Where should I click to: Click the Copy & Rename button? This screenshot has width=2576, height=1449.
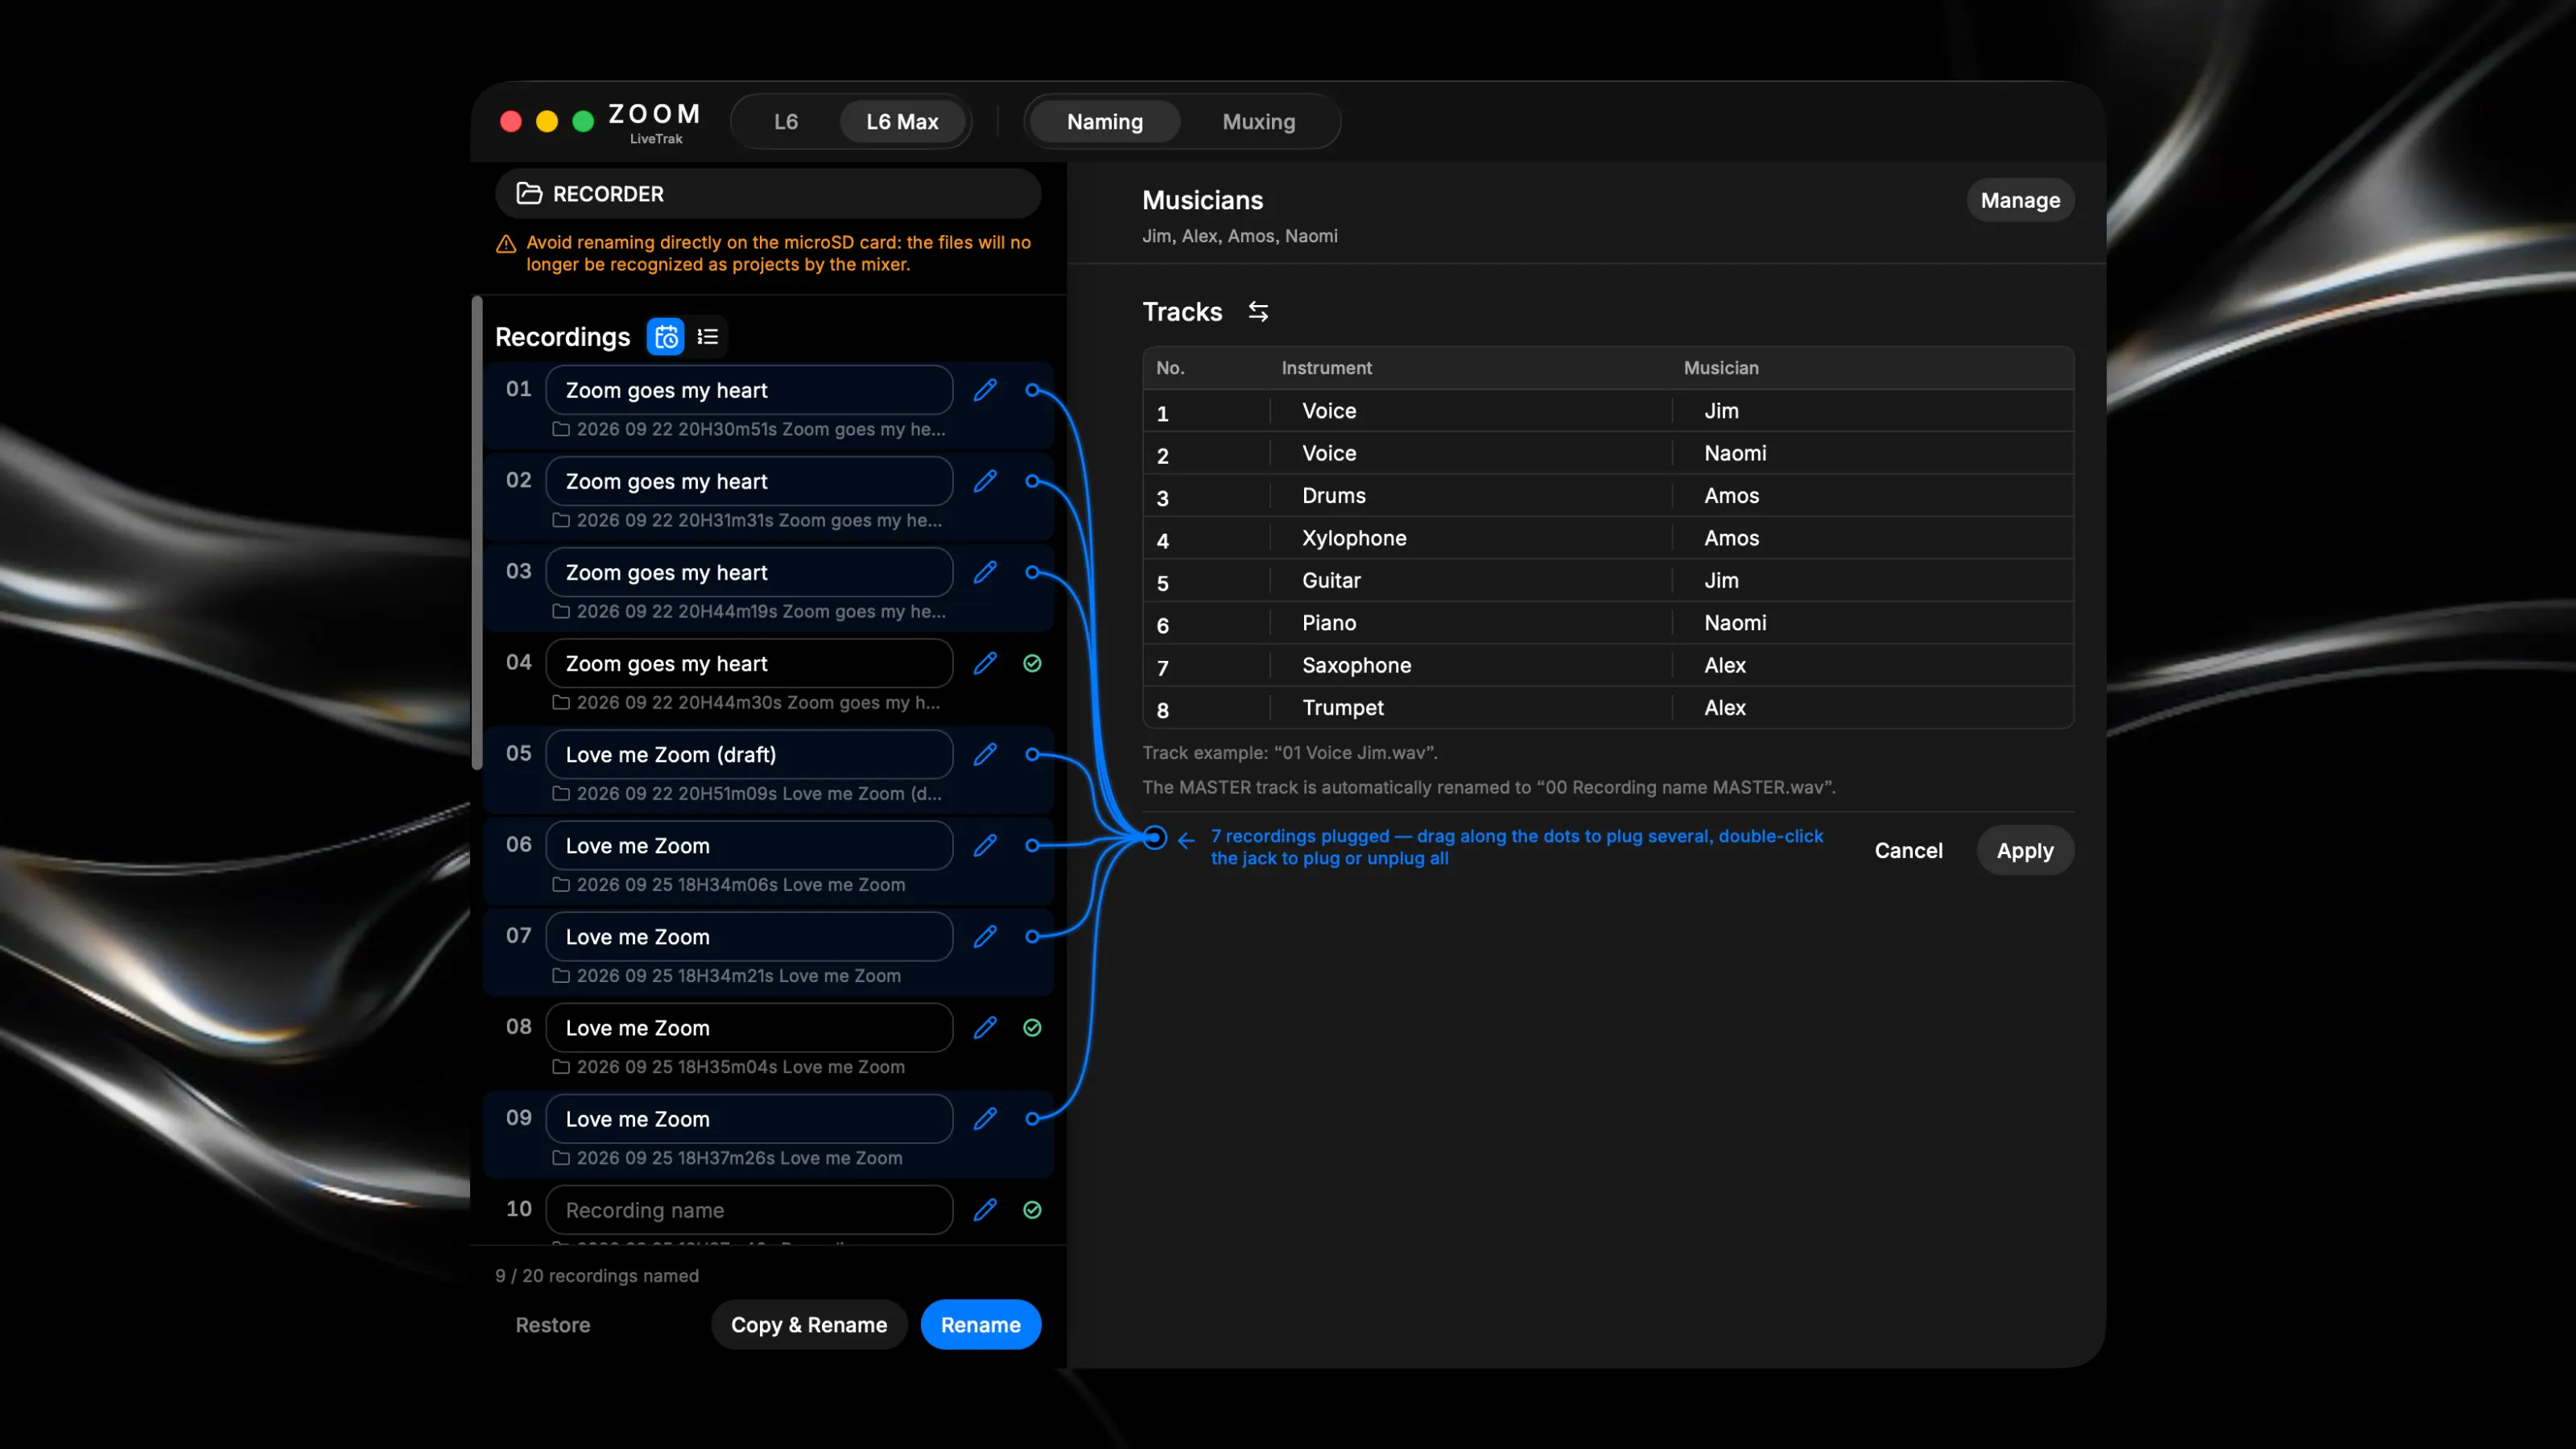pyautogui.click(x=808, y=1325)
